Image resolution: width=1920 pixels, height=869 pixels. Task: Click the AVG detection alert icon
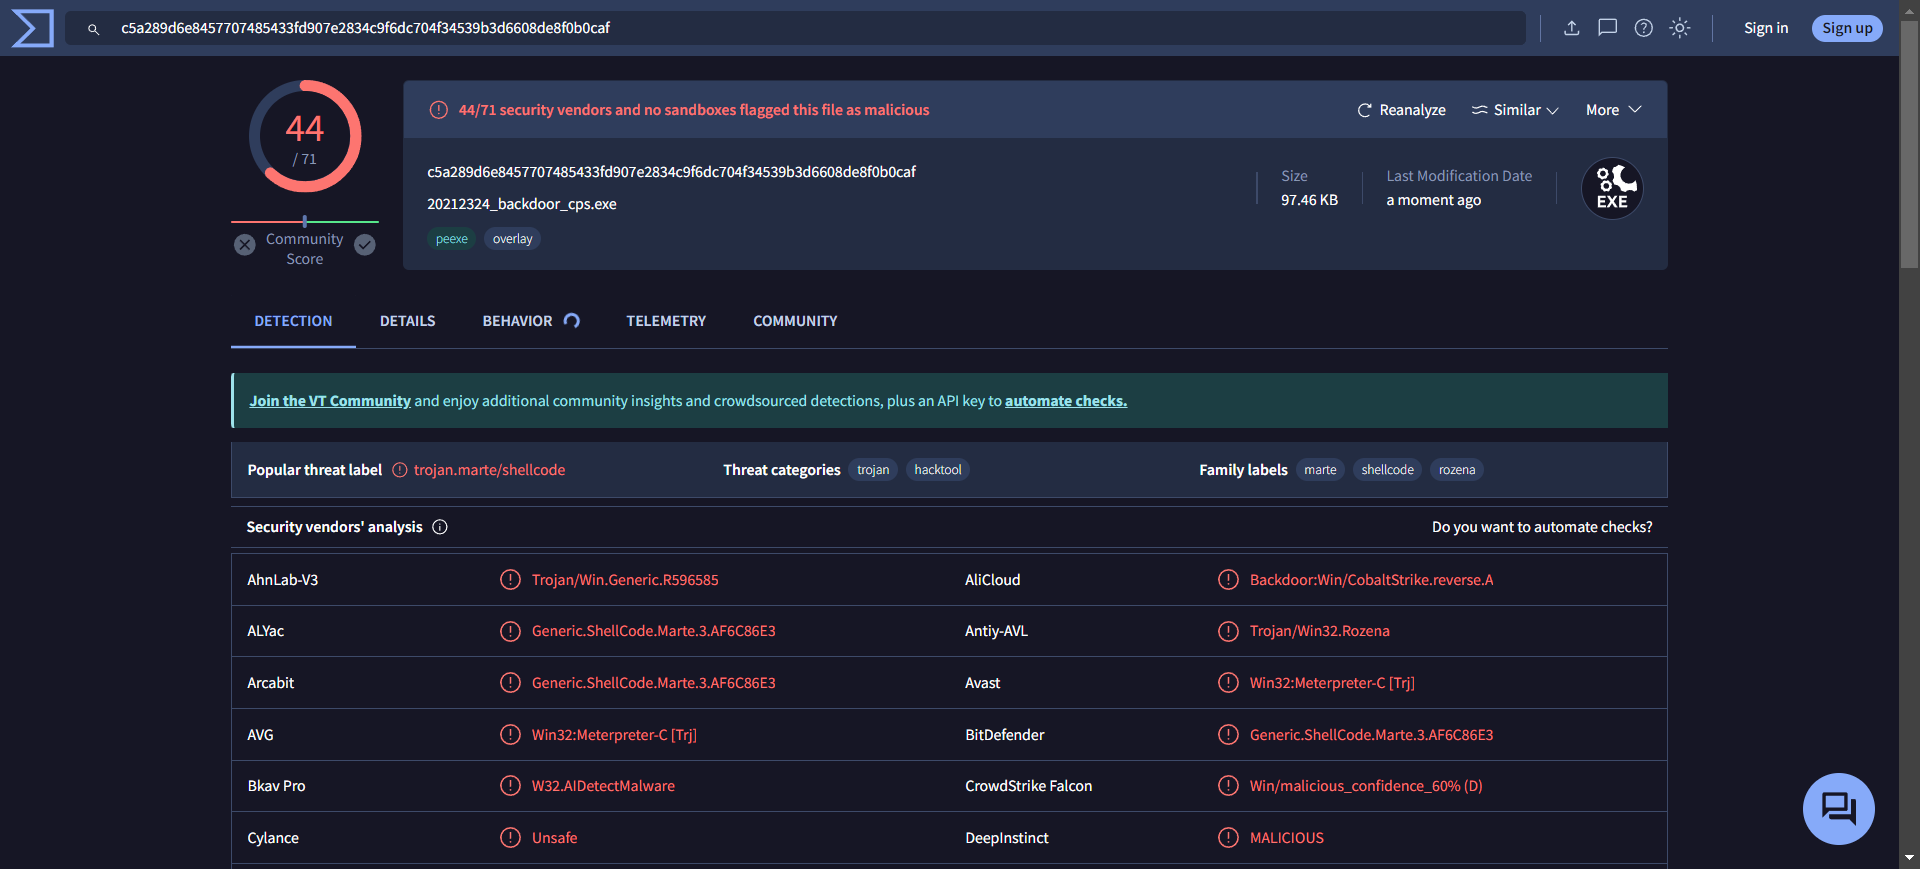click(511, 735)
